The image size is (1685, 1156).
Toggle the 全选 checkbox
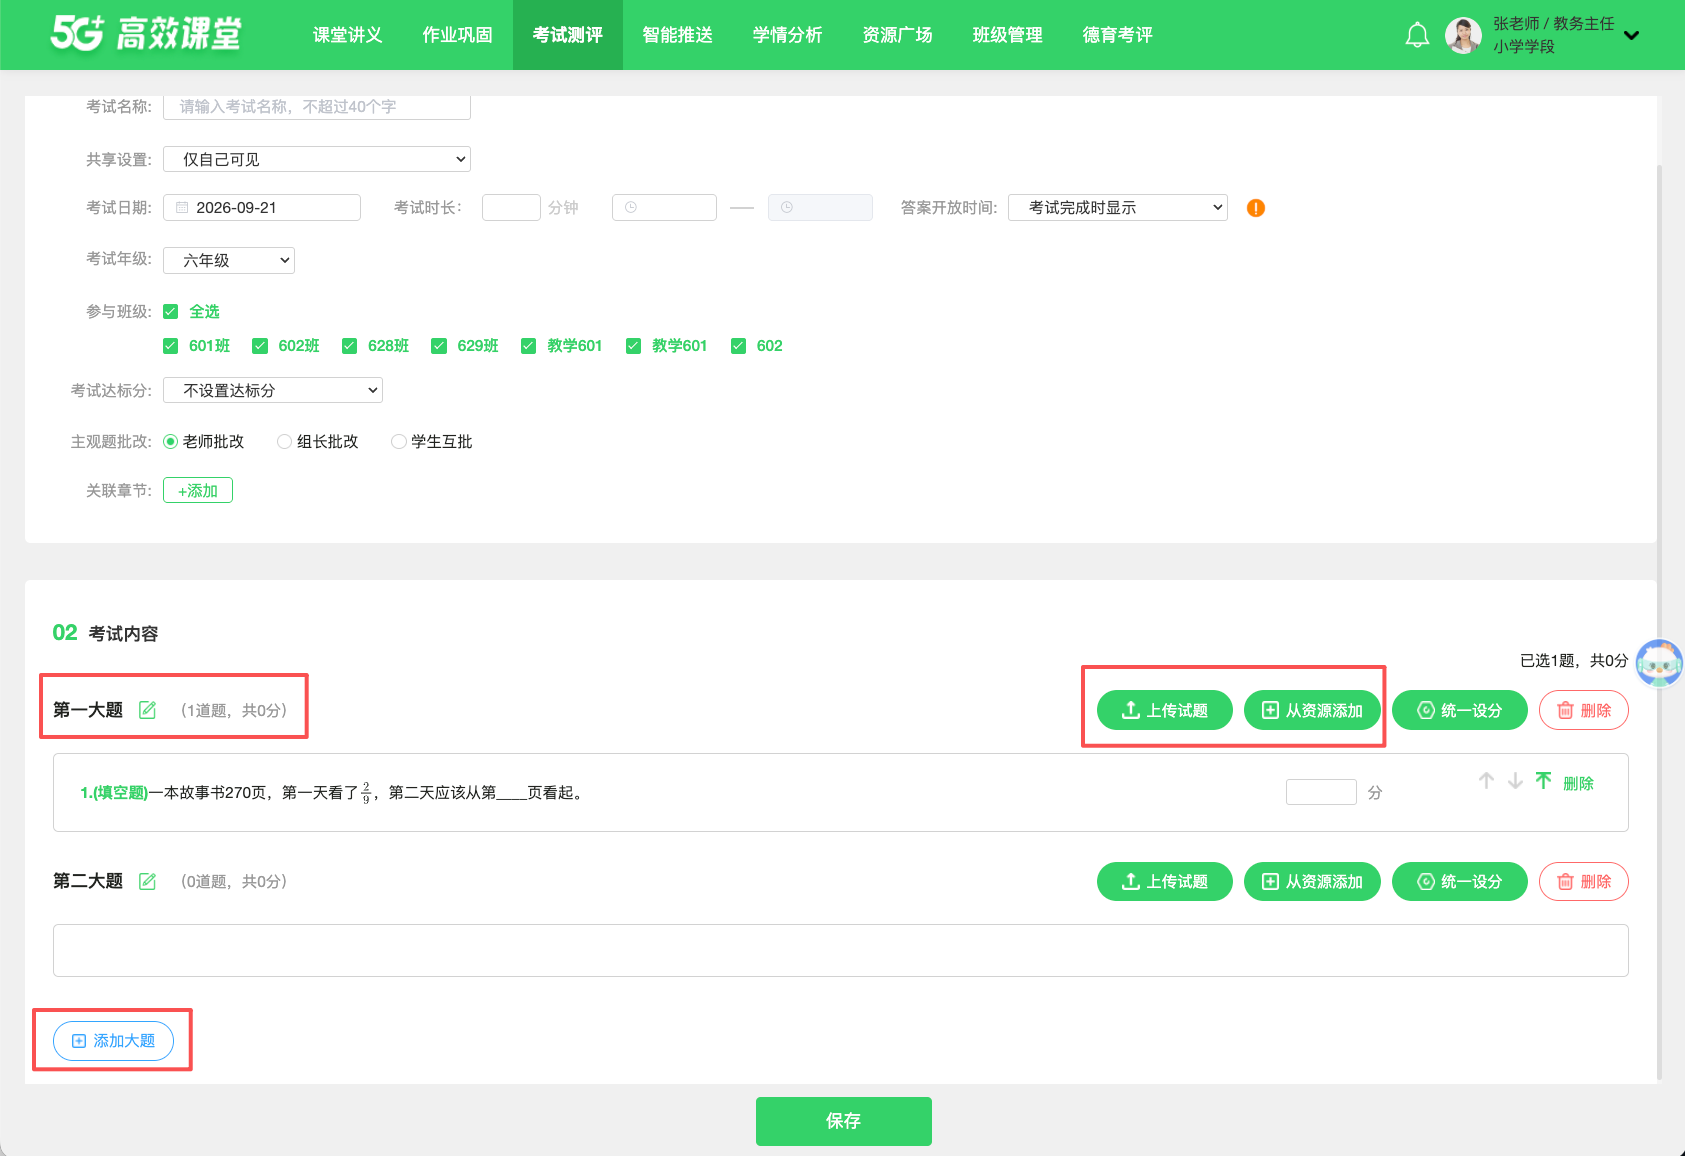[170, 312]
